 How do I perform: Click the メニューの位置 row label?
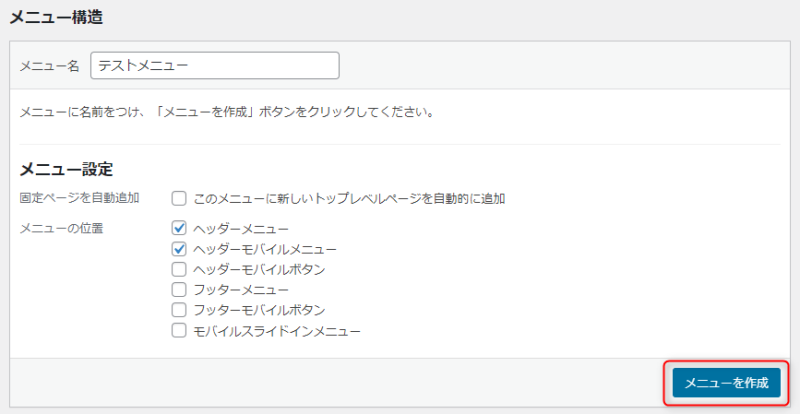[x=61, y=229]
